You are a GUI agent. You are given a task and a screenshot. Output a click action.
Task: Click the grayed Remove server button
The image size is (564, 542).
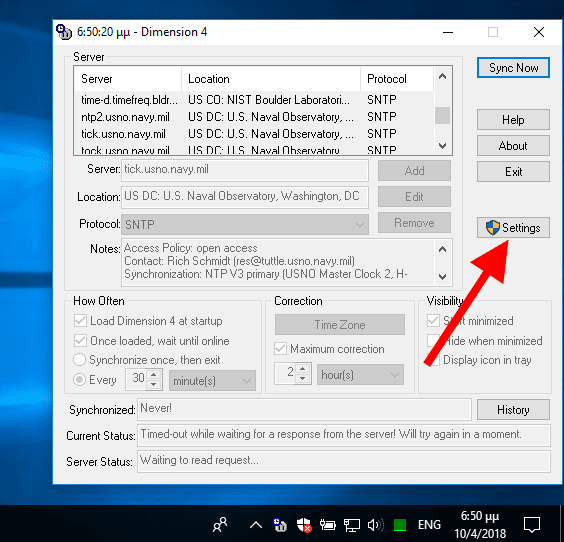pos(414,223)
